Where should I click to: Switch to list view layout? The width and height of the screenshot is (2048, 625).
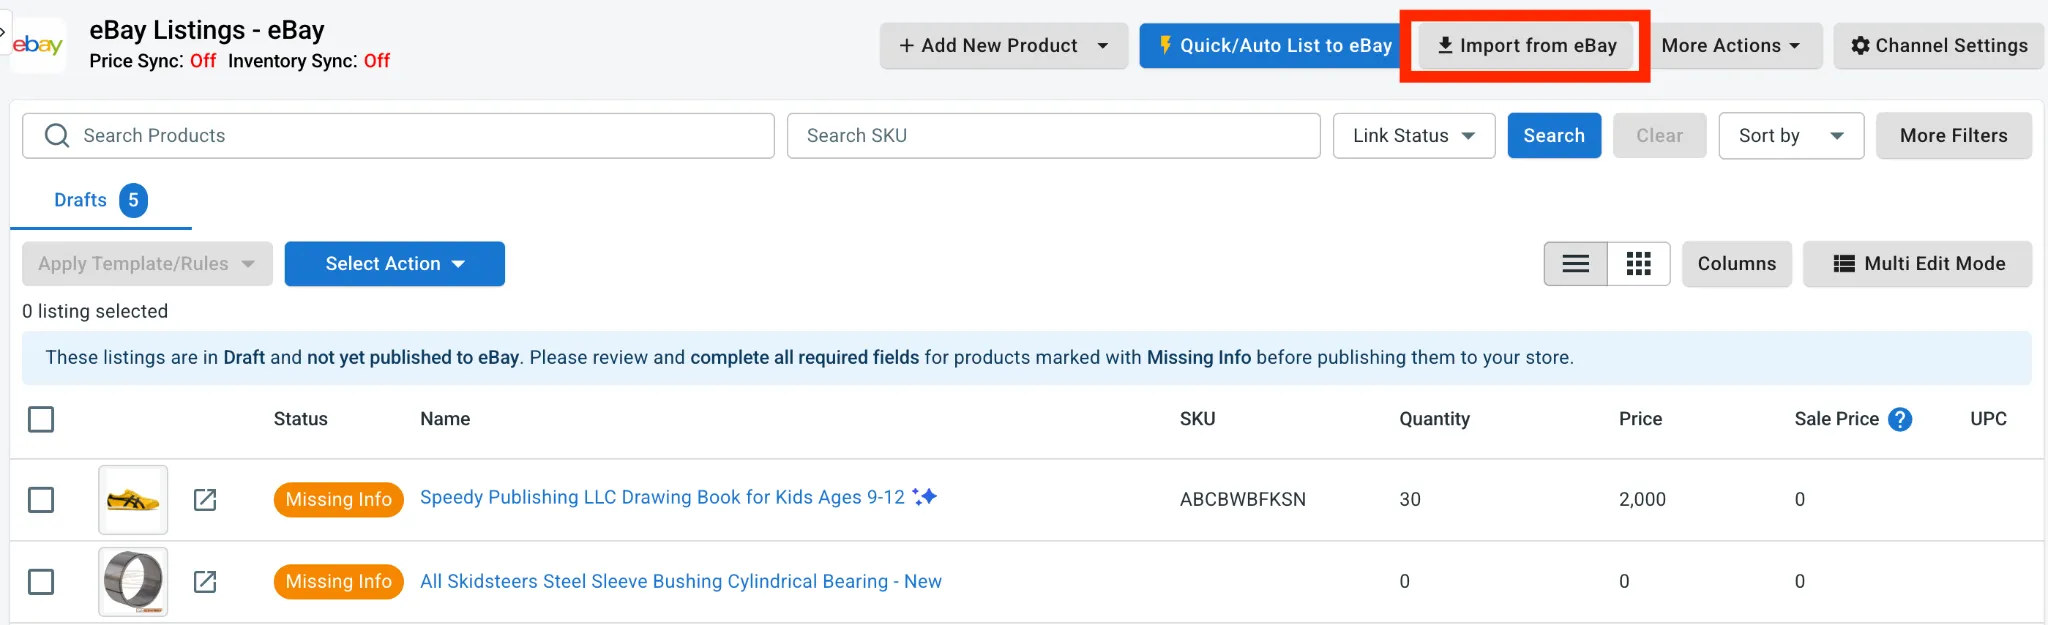tap(1576, 264)
